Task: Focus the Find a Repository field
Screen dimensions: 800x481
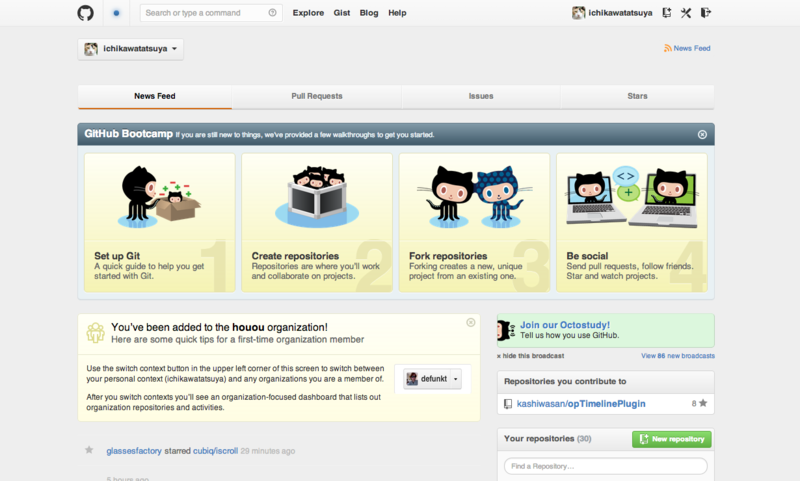Action: (606, 466)
